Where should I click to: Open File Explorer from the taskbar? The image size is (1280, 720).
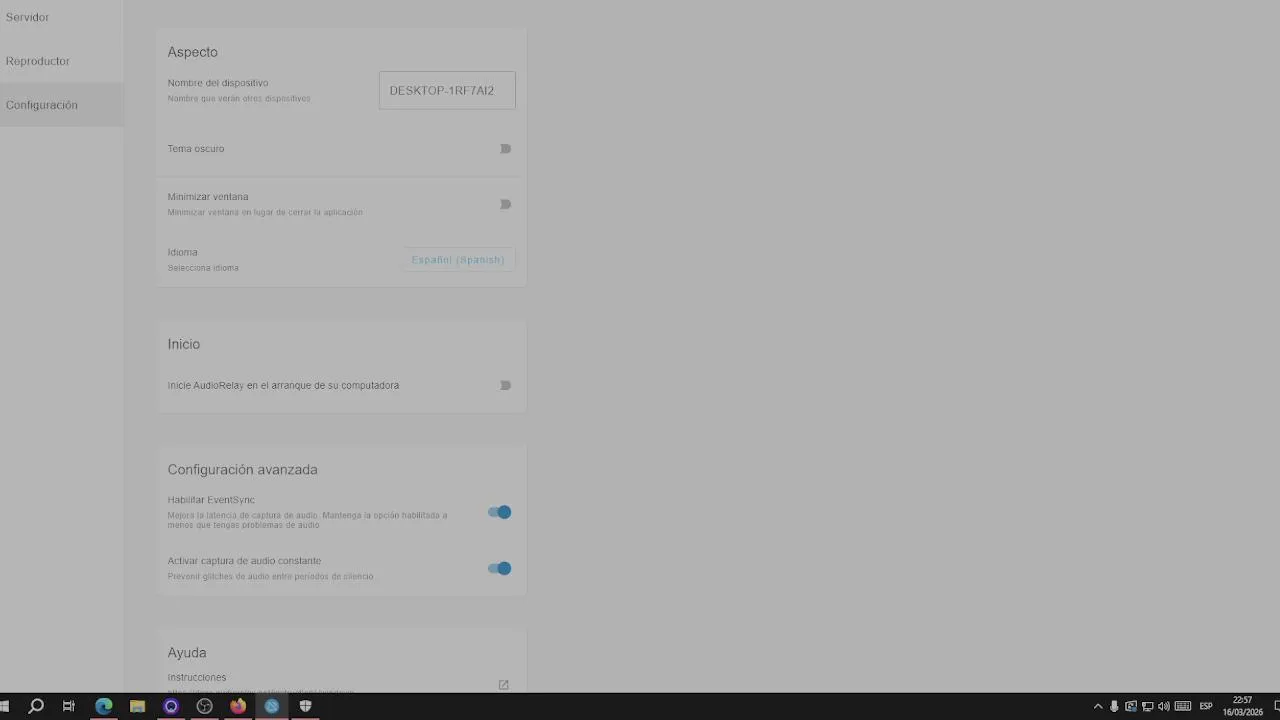[138, 706]
